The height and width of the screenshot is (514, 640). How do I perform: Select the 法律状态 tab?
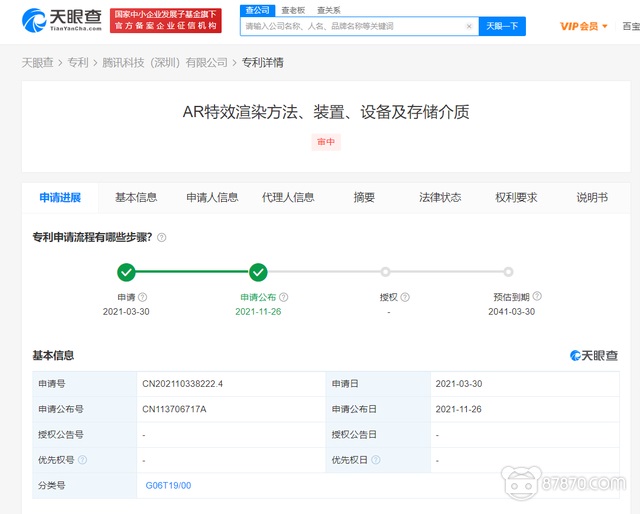pyautogui.click(x=440, y=198)
